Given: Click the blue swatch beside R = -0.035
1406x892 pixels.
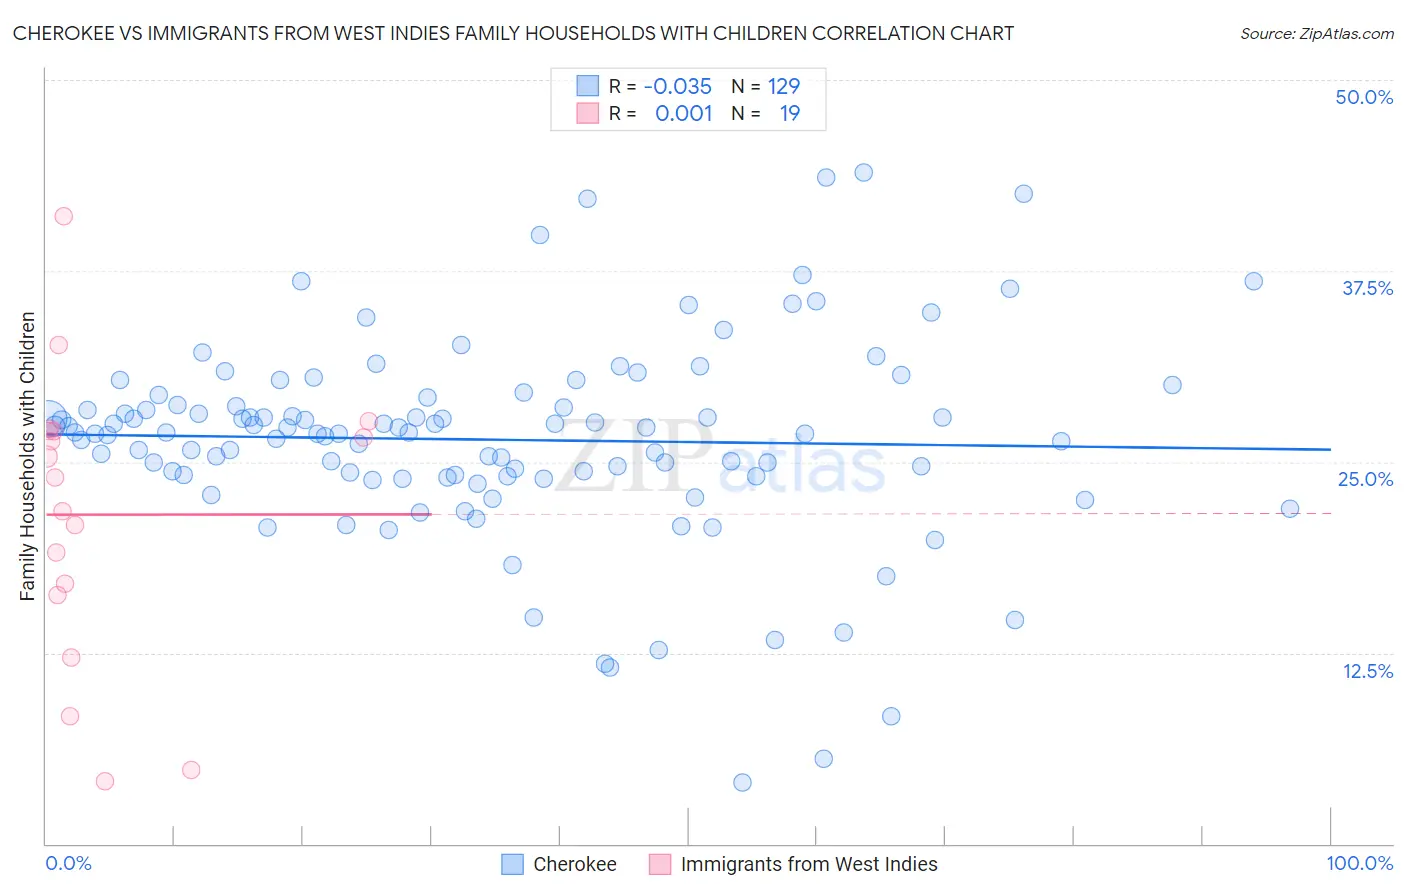Looking at the screenshot, I should click(x=587, y=86).
